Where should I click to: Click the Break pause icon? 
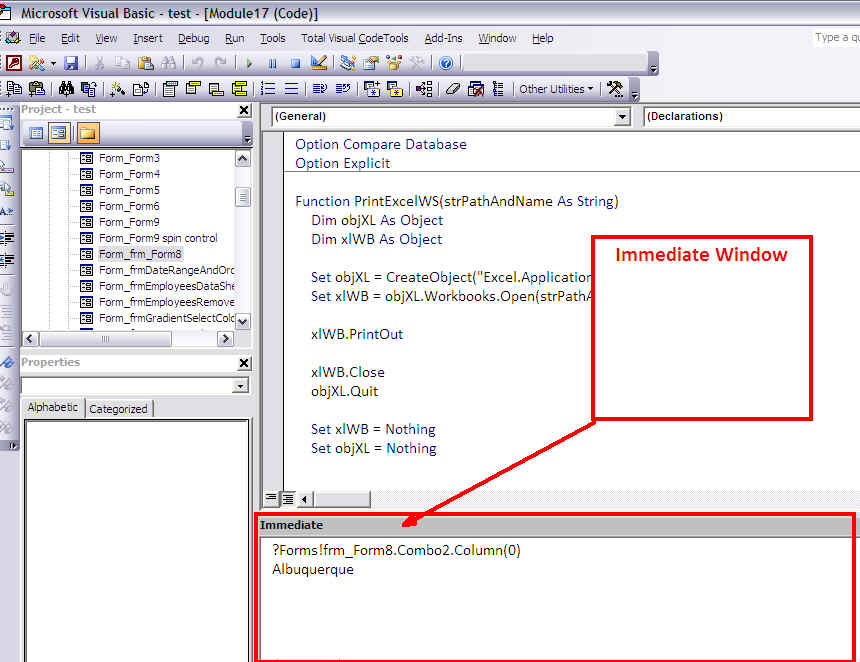[273, 64]
